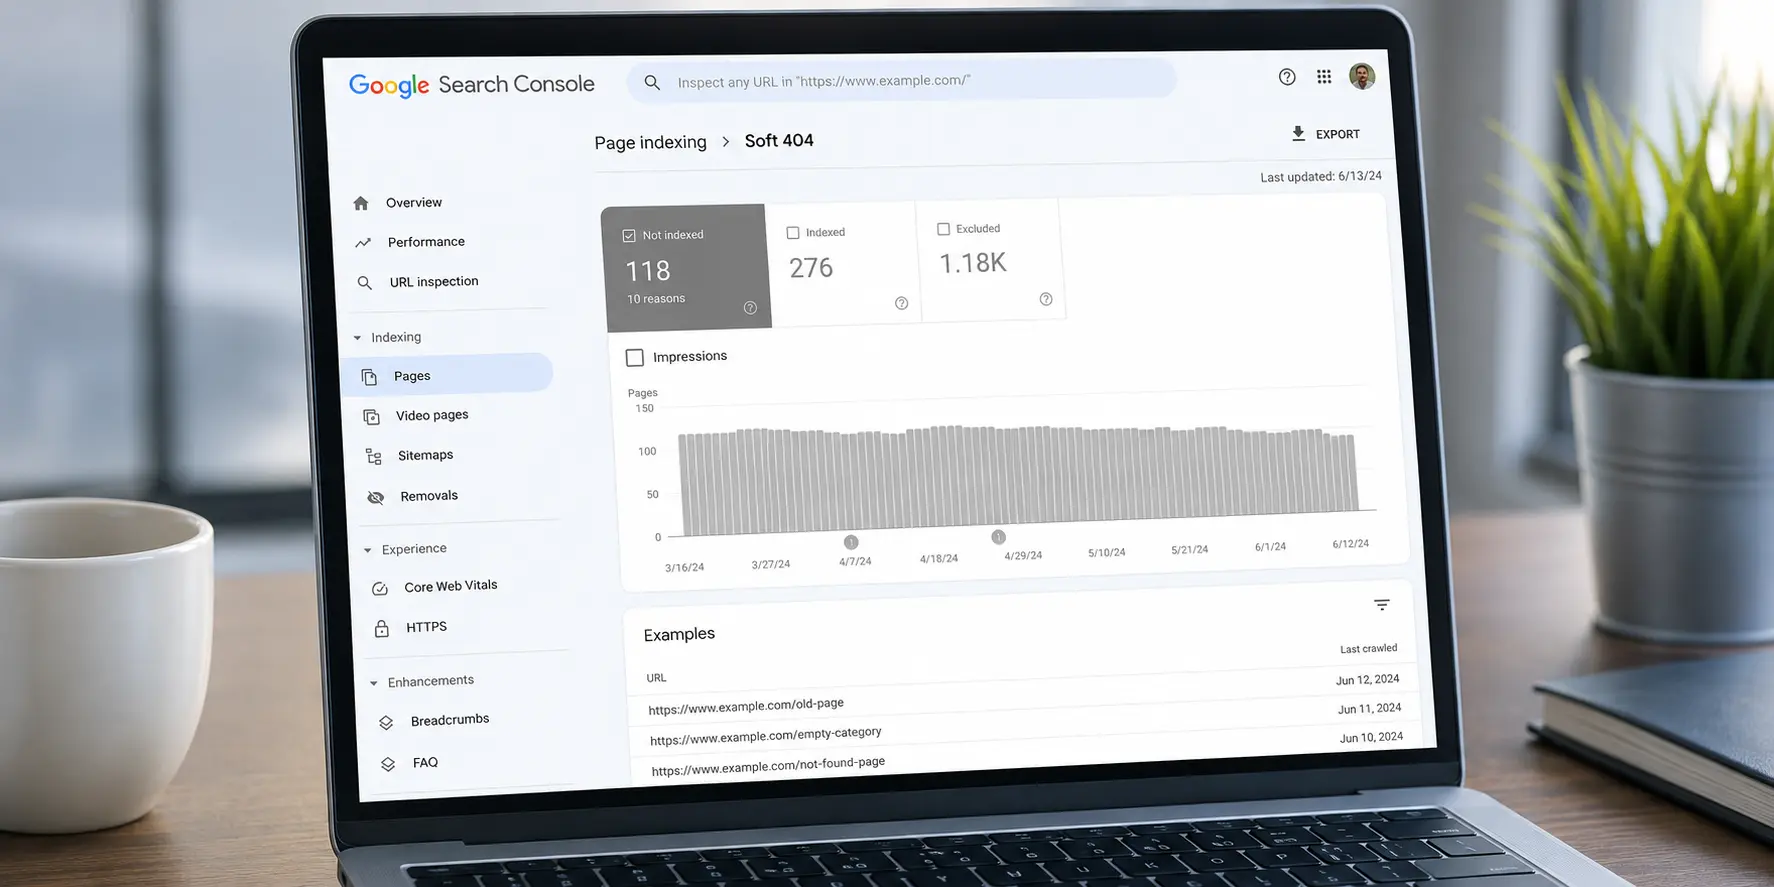
Task: Open the account profile avatar
Action: [1362, 76]
